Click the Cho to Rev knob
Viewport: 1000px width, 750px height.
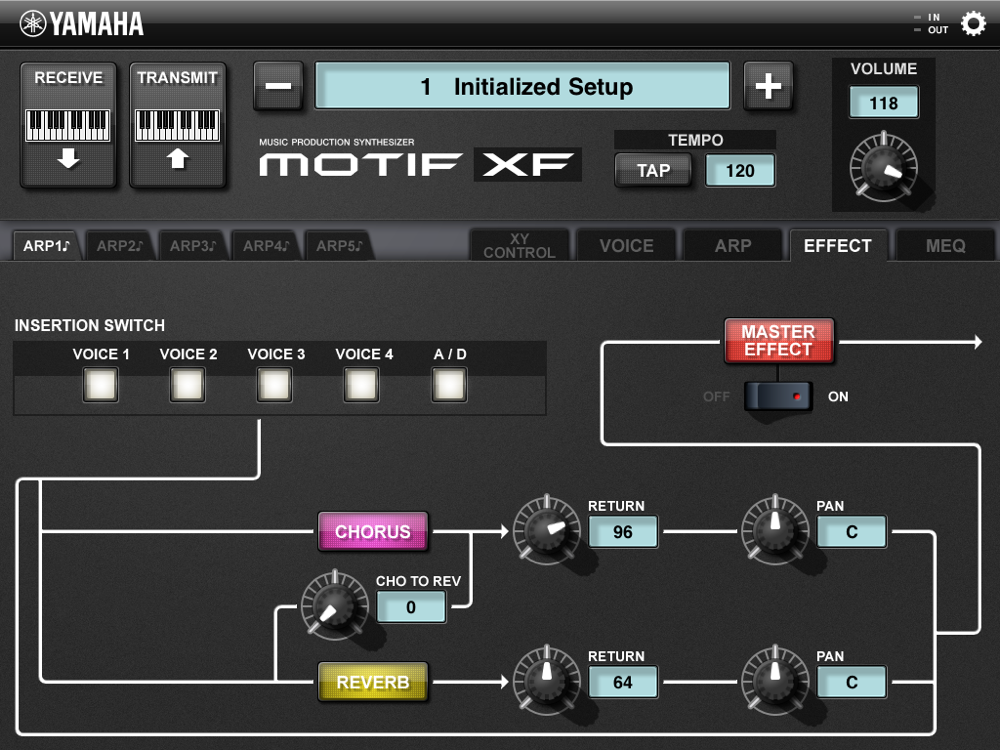tap(334, 604)
